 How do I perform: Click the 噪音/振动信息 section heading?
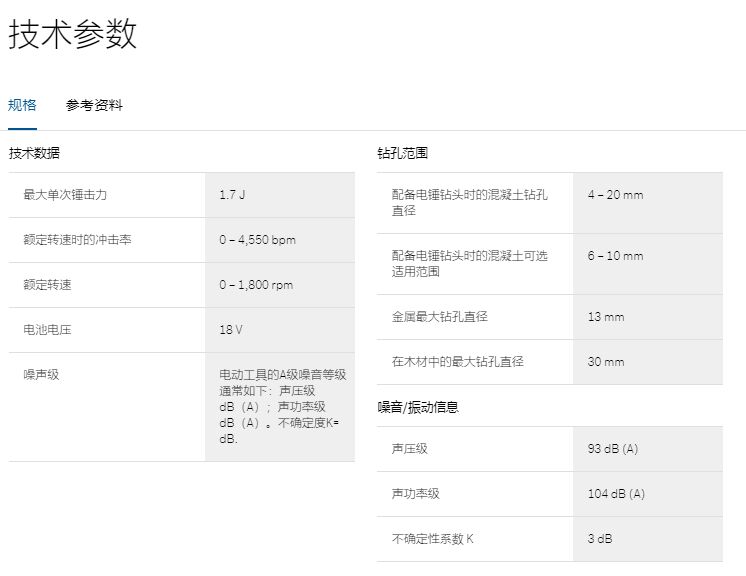coord(418,407)
